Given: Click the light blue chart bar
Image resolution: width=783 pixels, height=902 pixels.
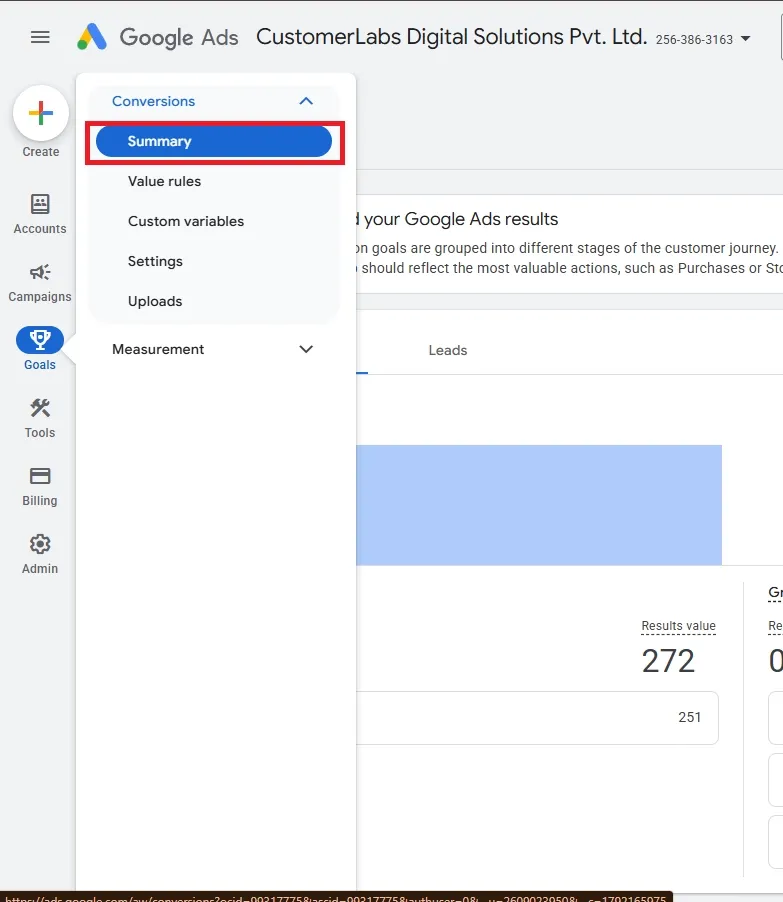Looking at the screenshot, I should (538, 504).
